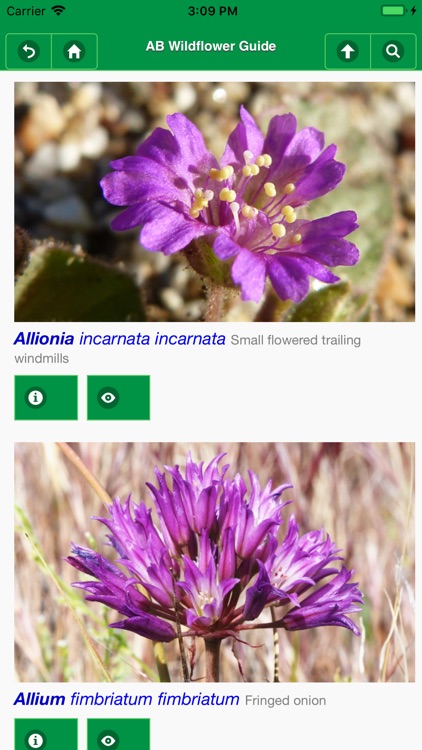Open the Allium fimbriatum flower photo

(x=214, y=562)
